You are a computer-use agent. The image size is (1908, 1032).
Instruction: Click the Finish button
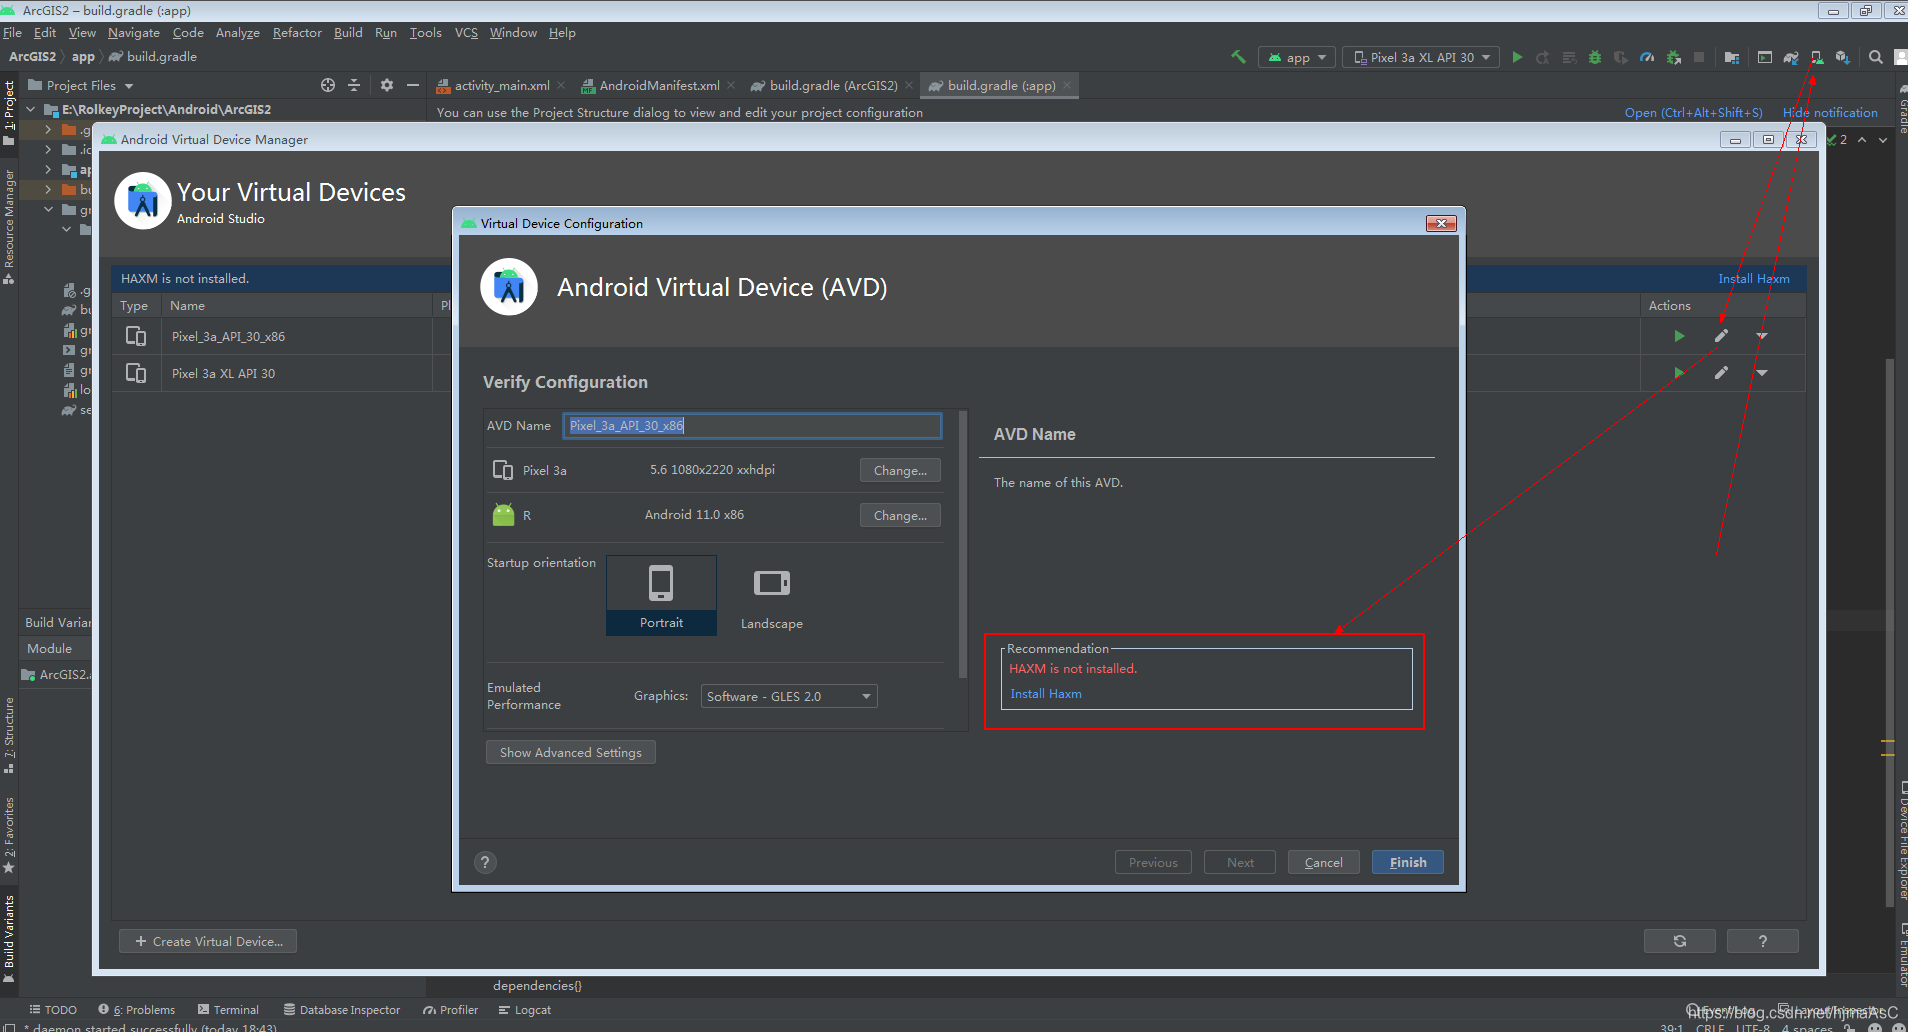click(1408, 862)
